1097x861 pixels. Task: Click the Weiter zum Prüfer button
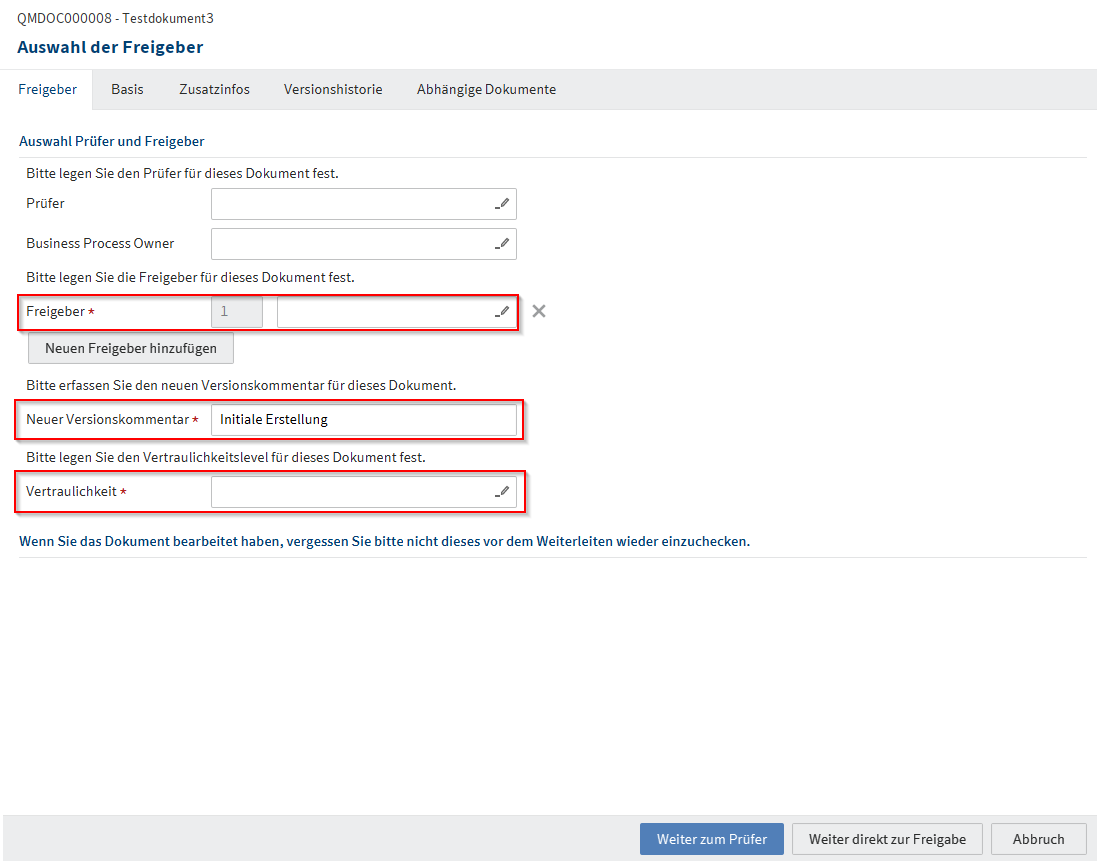point(711,839)
